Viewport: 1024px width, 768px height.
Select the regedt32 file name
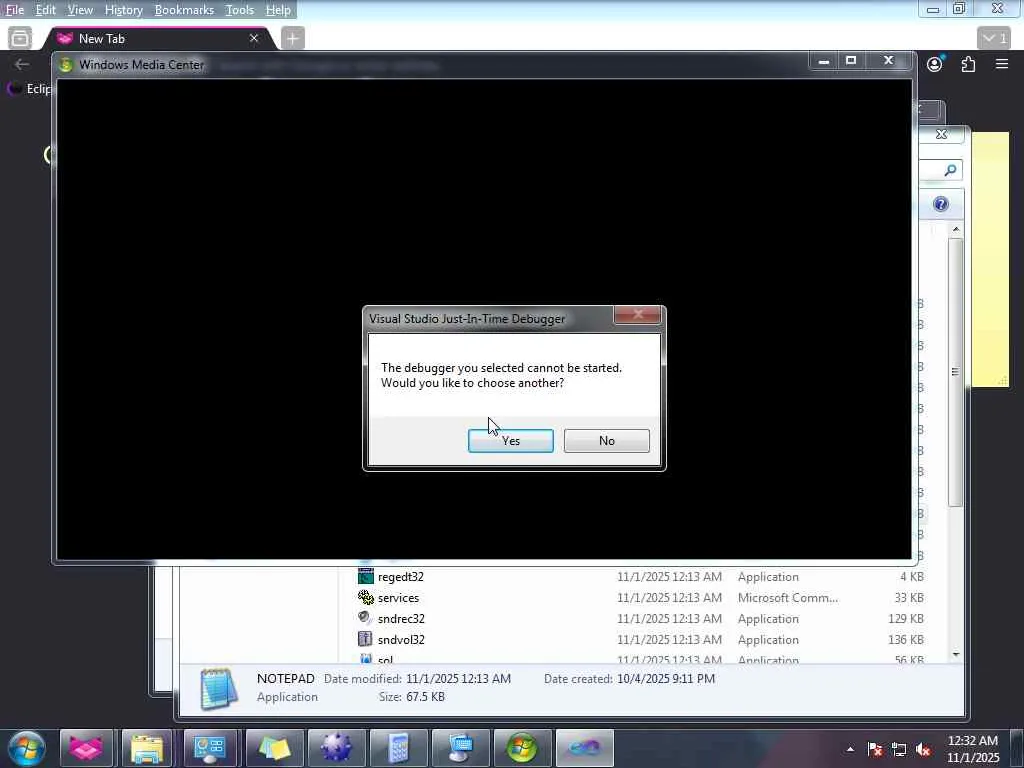coord(401,577)
